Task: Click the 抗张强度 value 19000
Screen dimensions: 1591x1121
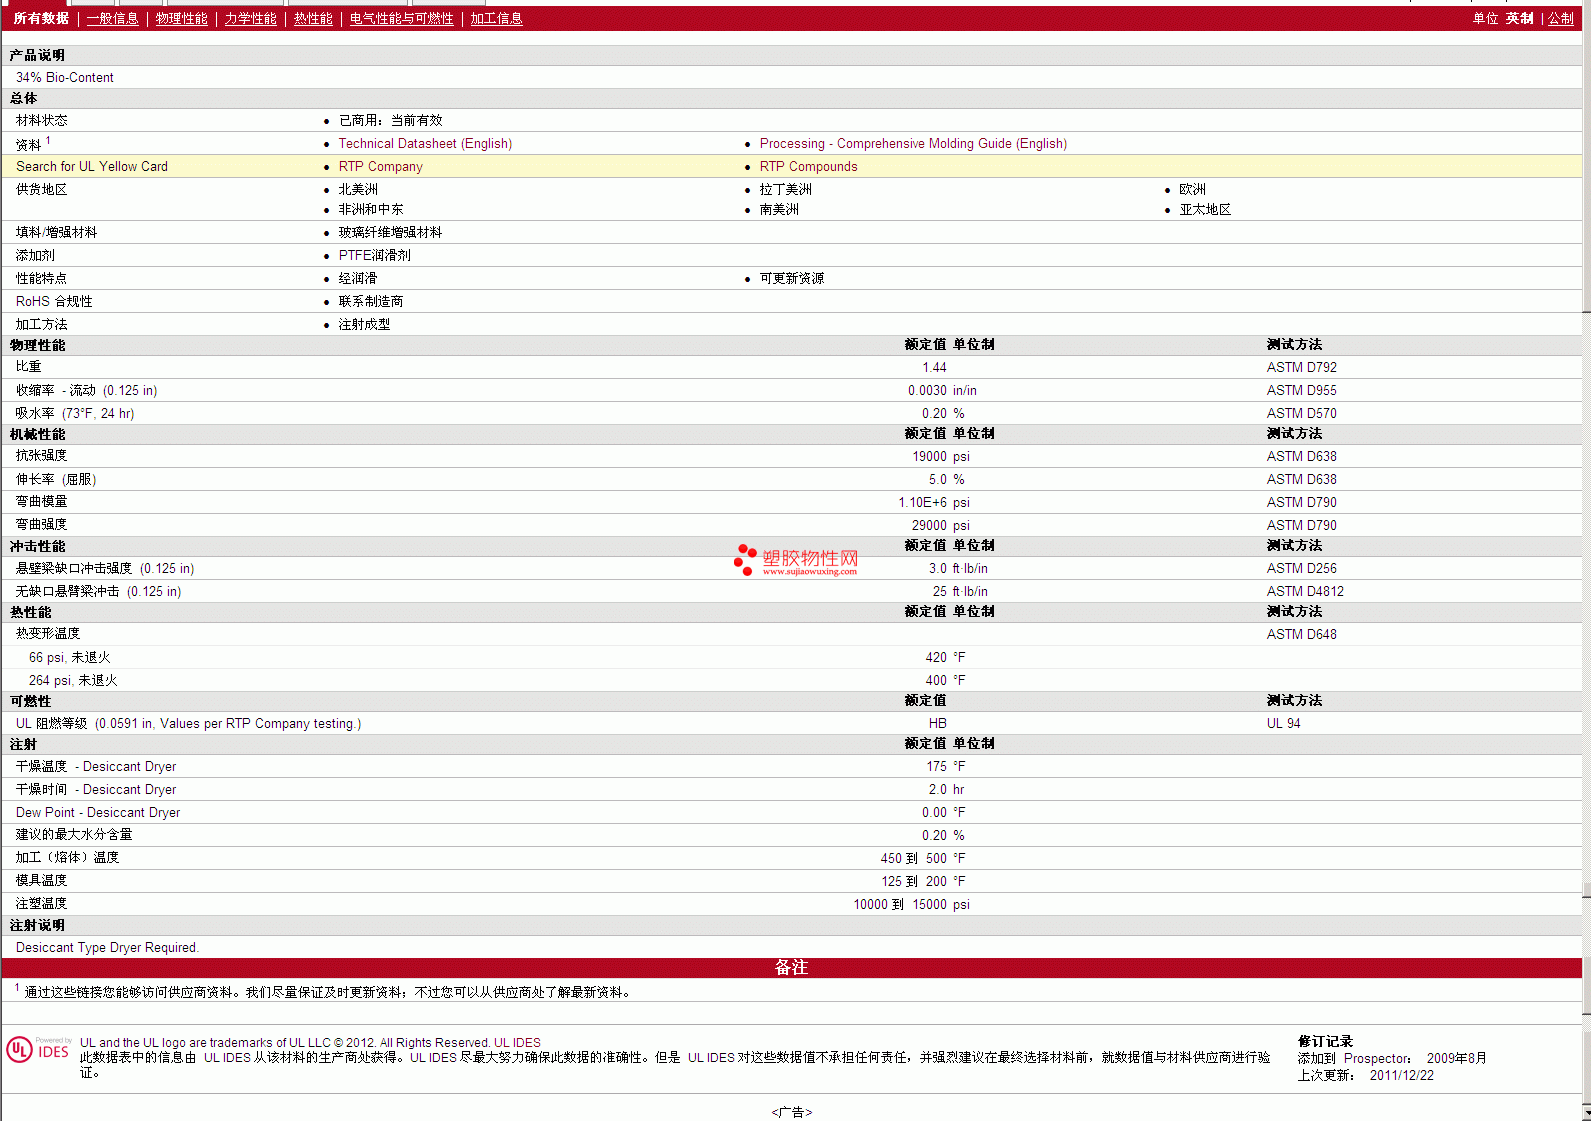Action: pos(929,457)
